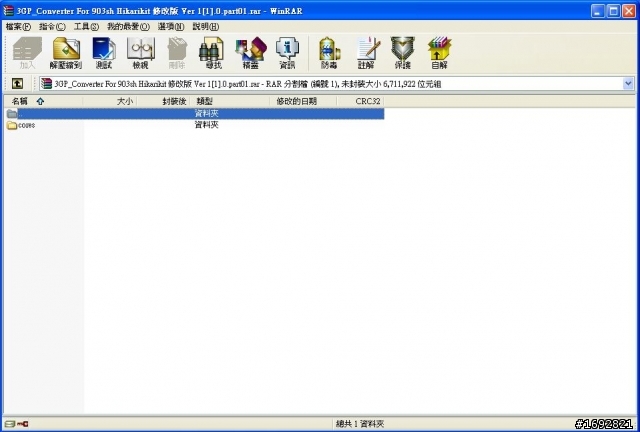Click the Add (加入) toolbar icon
Screen dimensions: 640x432
pos(27,53)
